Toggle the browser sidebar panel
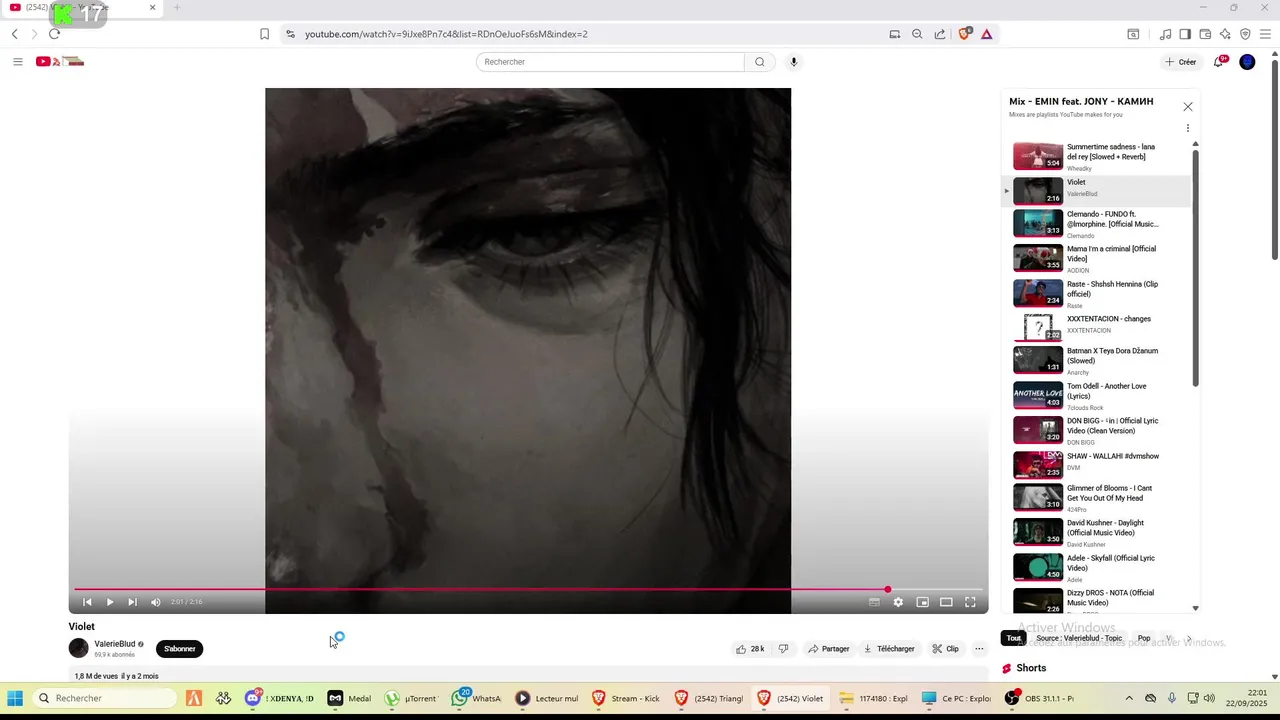 coord(1185,34)
